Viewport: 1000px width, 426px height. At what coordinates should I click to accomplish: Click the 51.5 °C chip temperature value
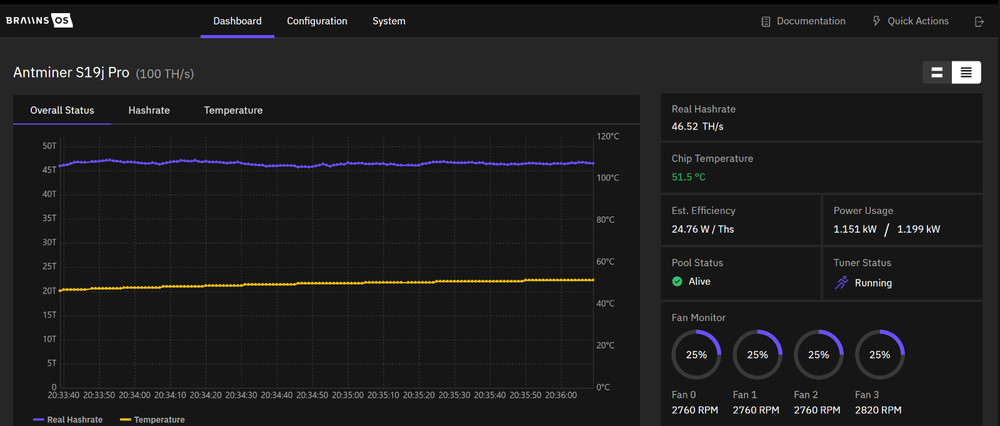[689, 177]
